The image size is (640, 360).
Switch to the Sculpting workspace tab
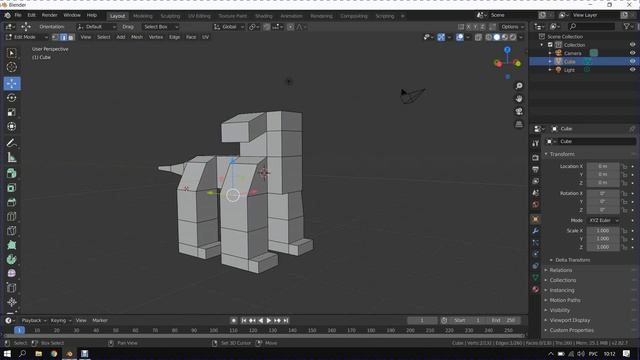170,16
